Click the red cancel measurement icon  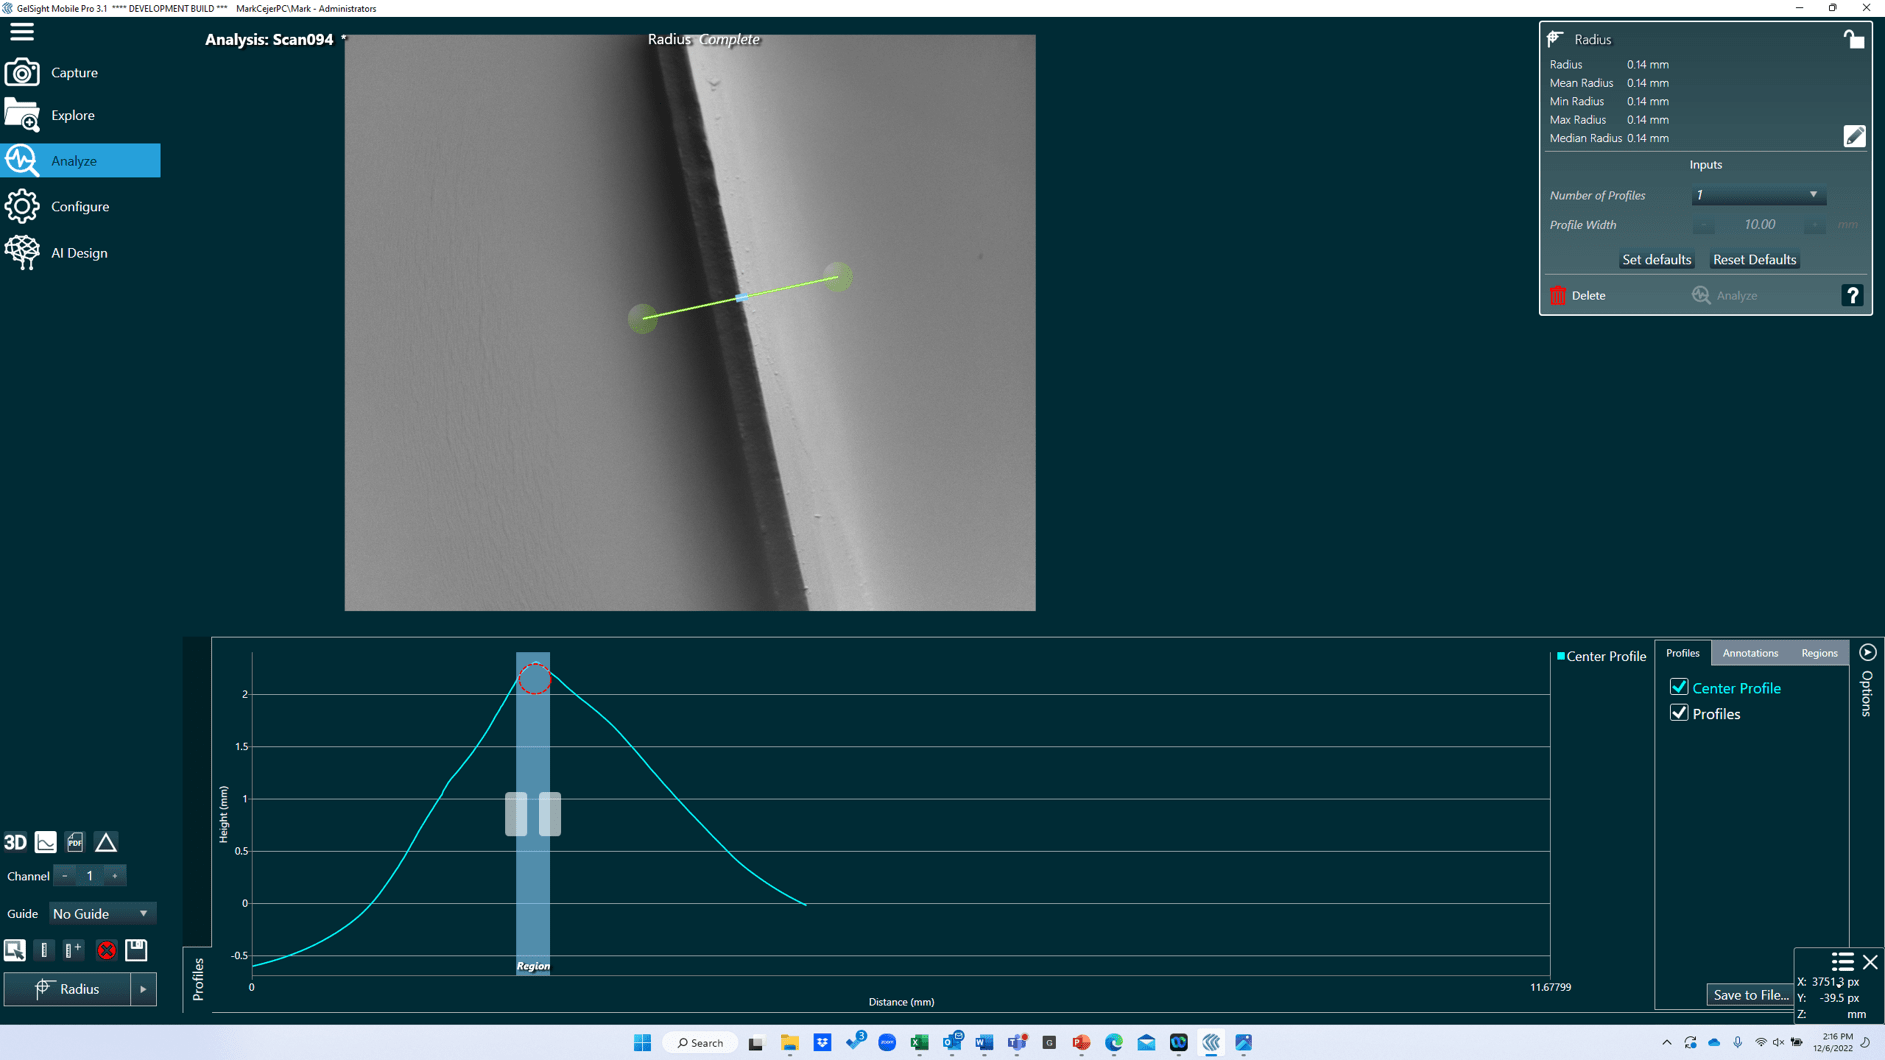pyautogui.click(x=106, y=950)
